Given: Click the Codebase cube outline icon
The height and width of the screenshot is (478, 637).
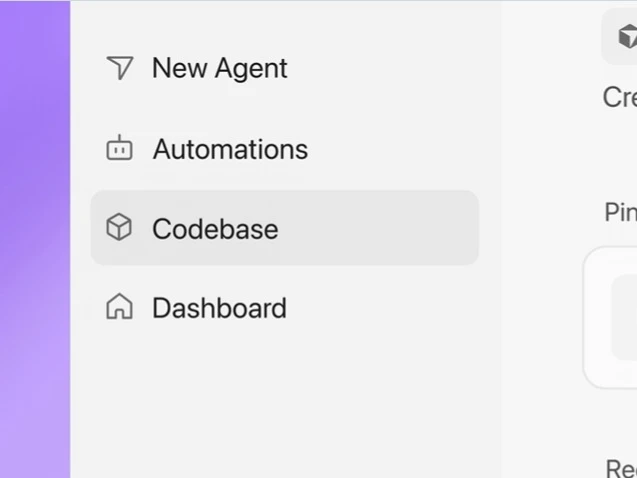Looking at the screenshot, I should [x=119, y=227].
